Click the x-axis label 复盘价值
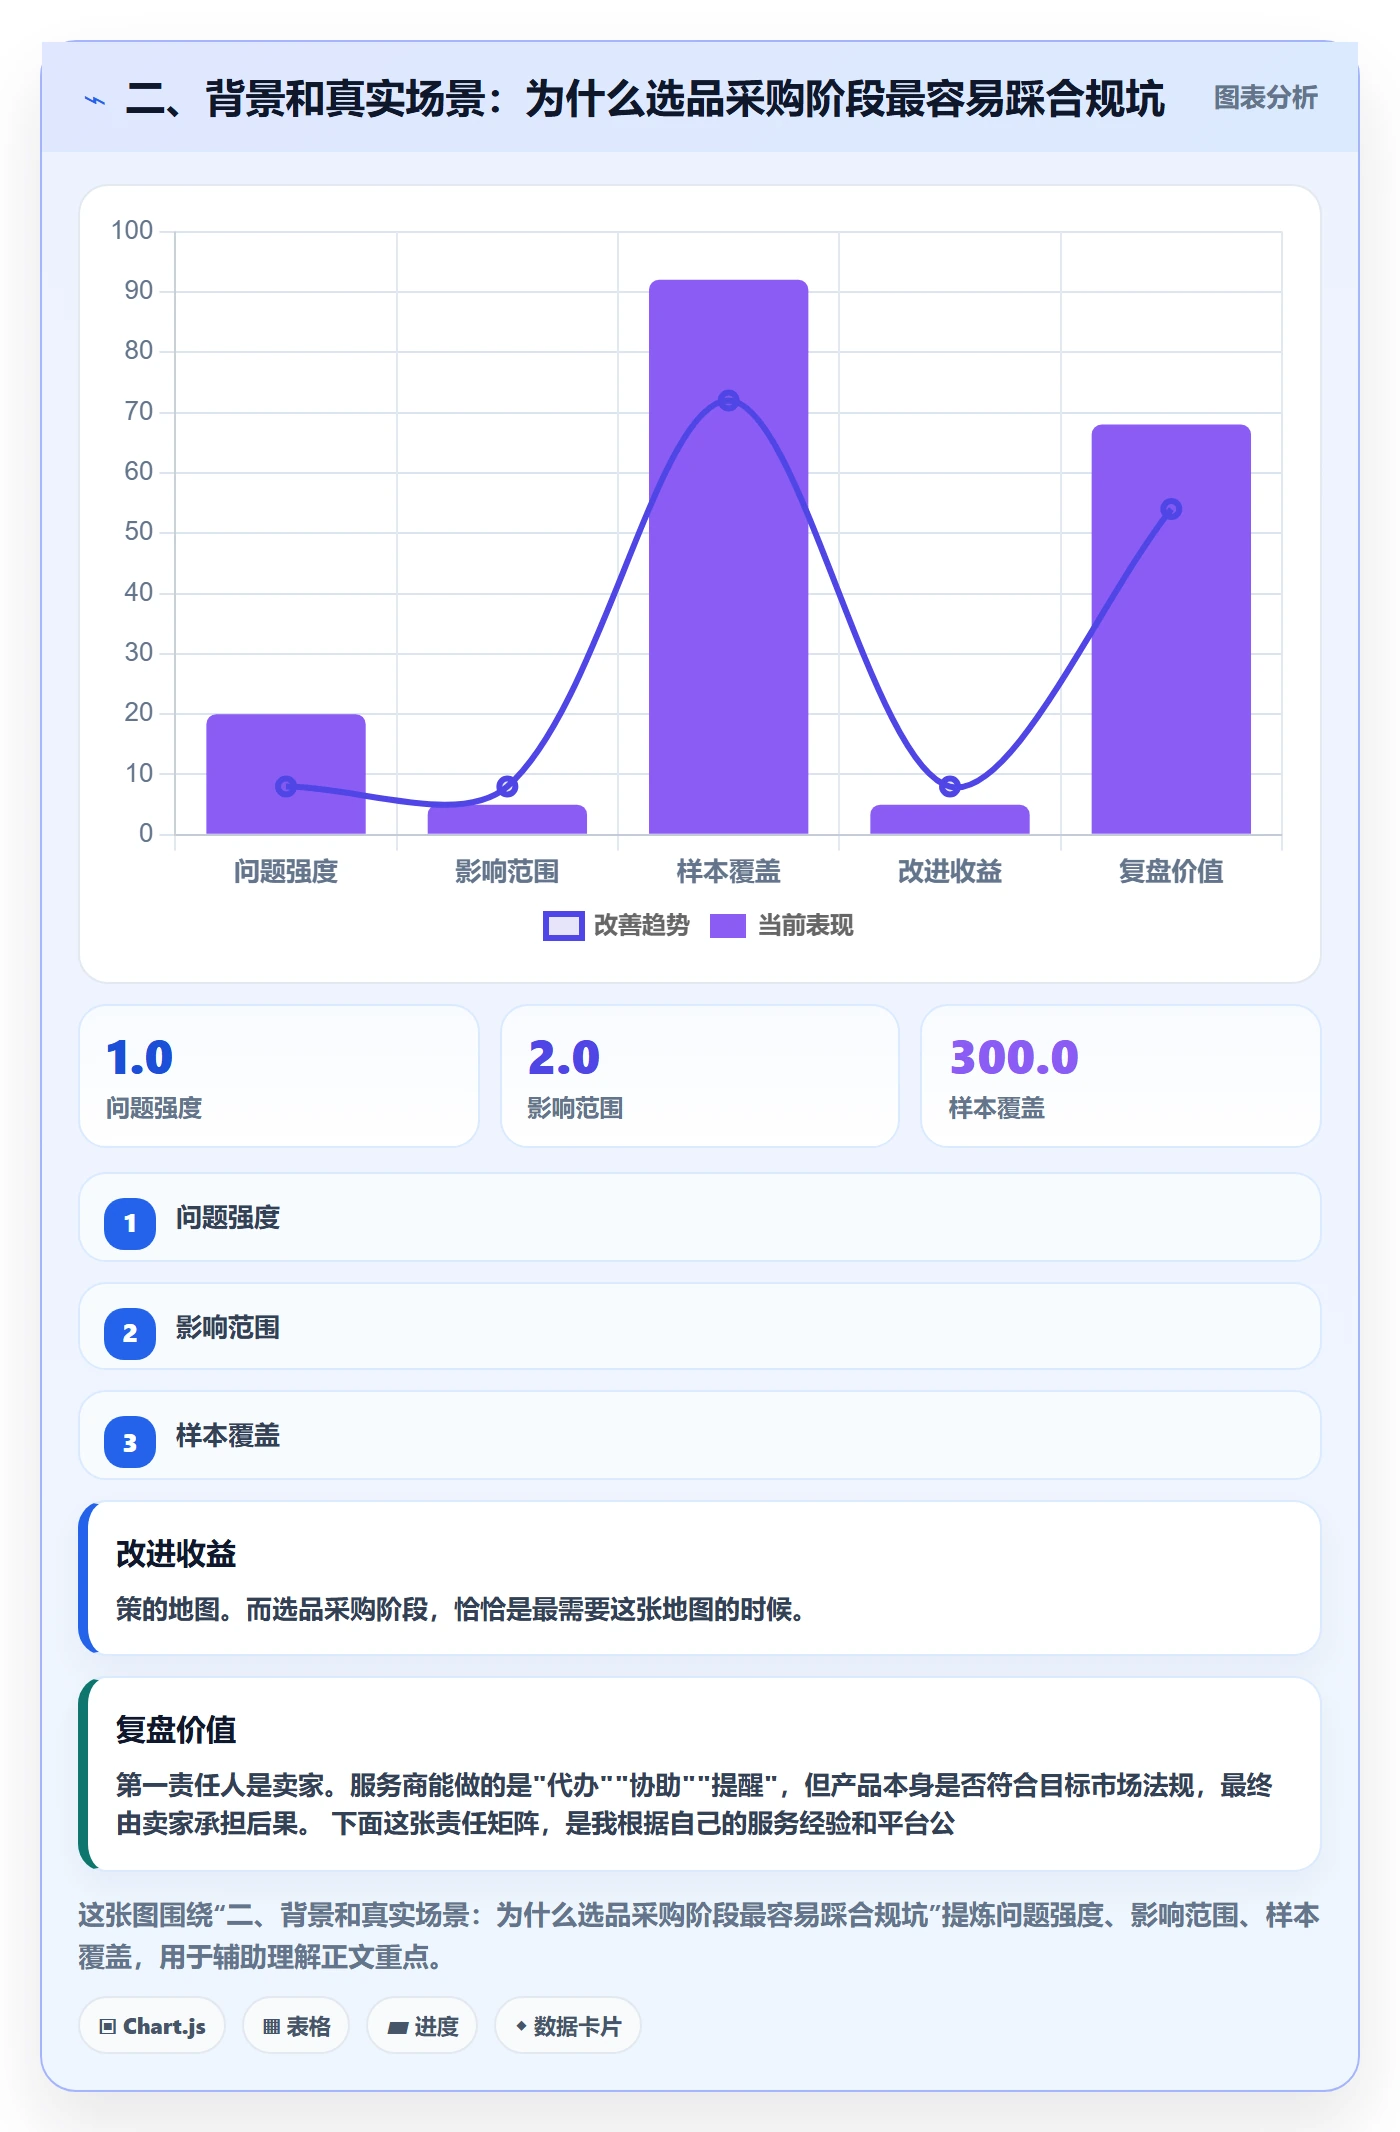This screenshot has height=2132, width=1400. tap(1171, 871)
